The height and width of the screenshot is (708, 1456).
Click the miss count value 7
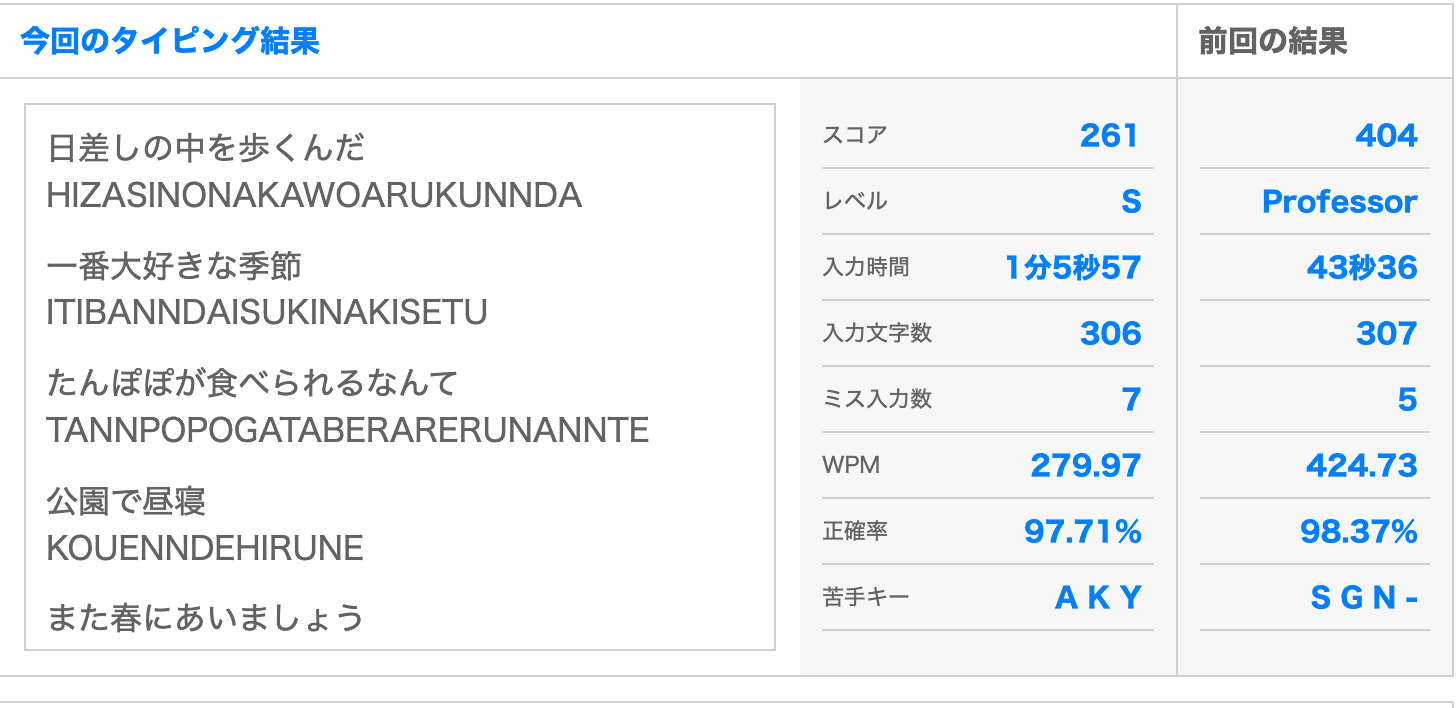pyautogui.click(x=1131, y=399)
